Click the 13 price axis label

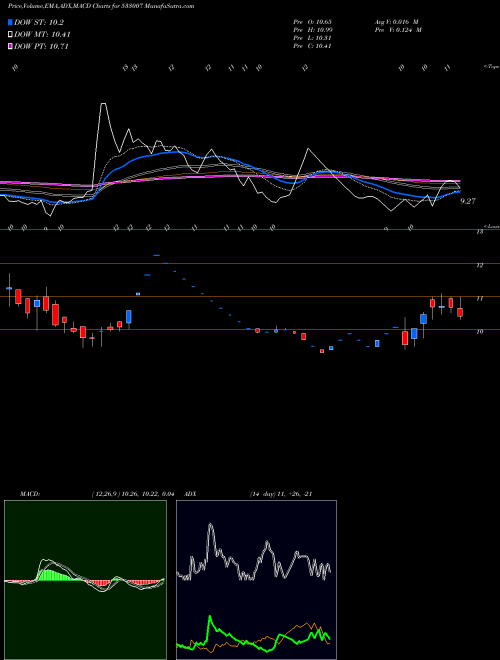tap(479, 232)
